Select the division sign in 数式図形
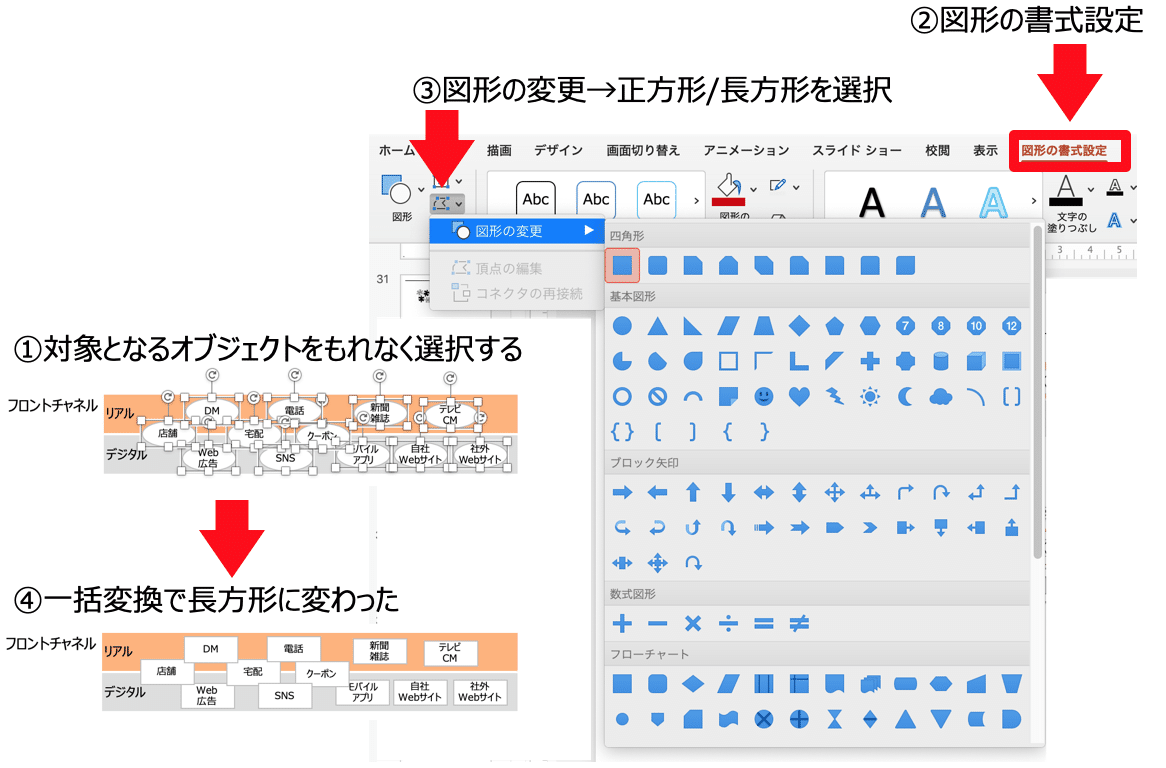Image resolution: width=1166 pixels, height=768 pixels. coord(728,623)
